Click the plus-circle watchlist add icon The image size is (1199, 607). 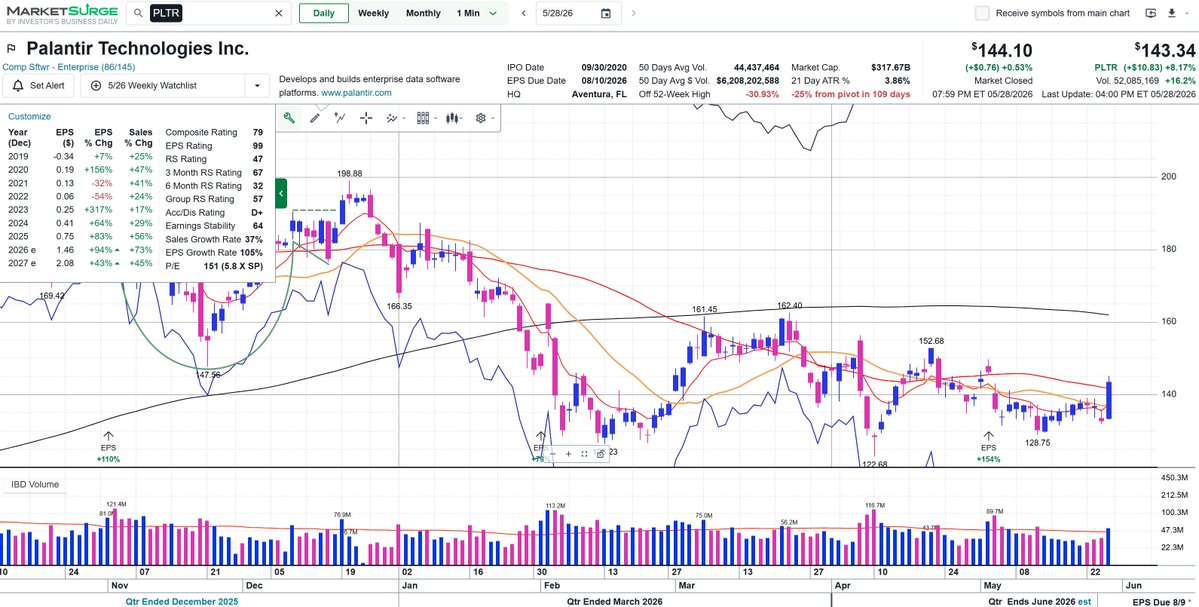pos(96,86)
